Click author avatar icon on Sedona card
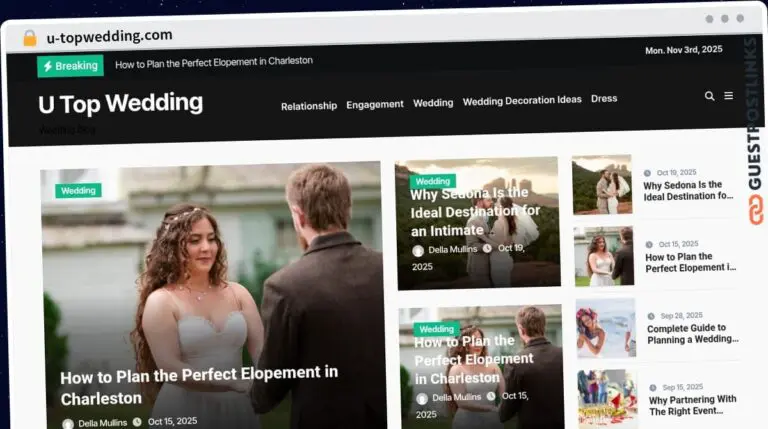Viewport: 768px width, 429px height. [418, 251]
